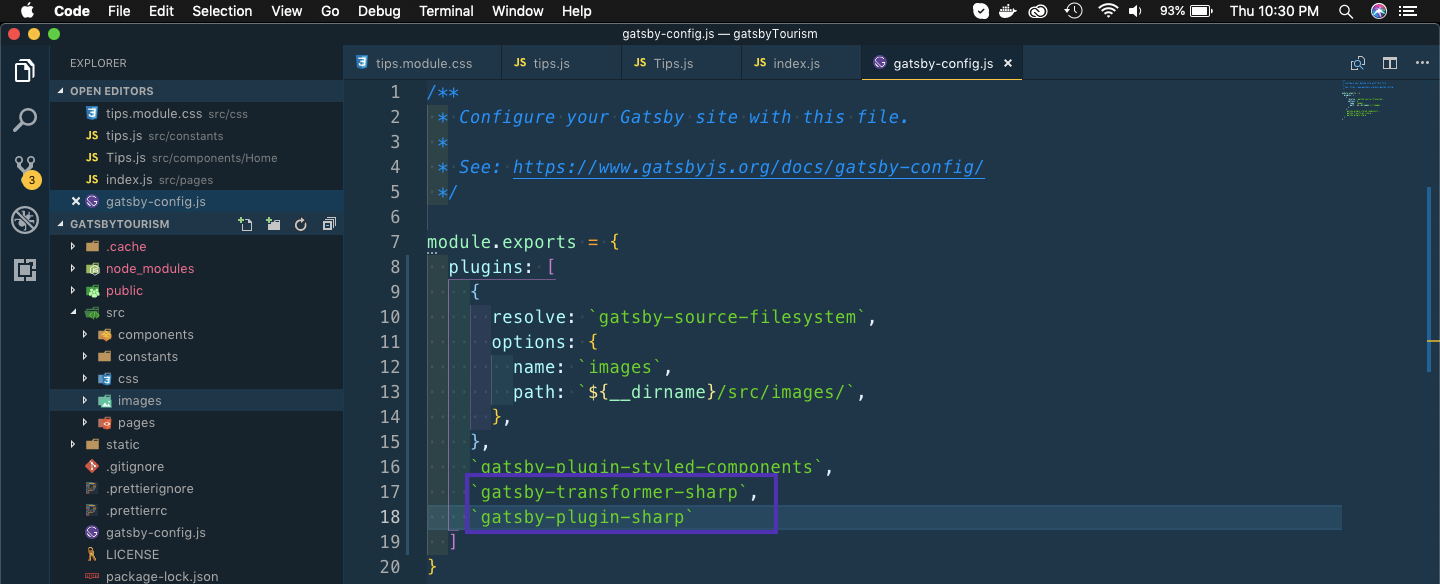Click the Docker whale icon in menu bar
This screenshot has width=1440, height=584.
1010,11
